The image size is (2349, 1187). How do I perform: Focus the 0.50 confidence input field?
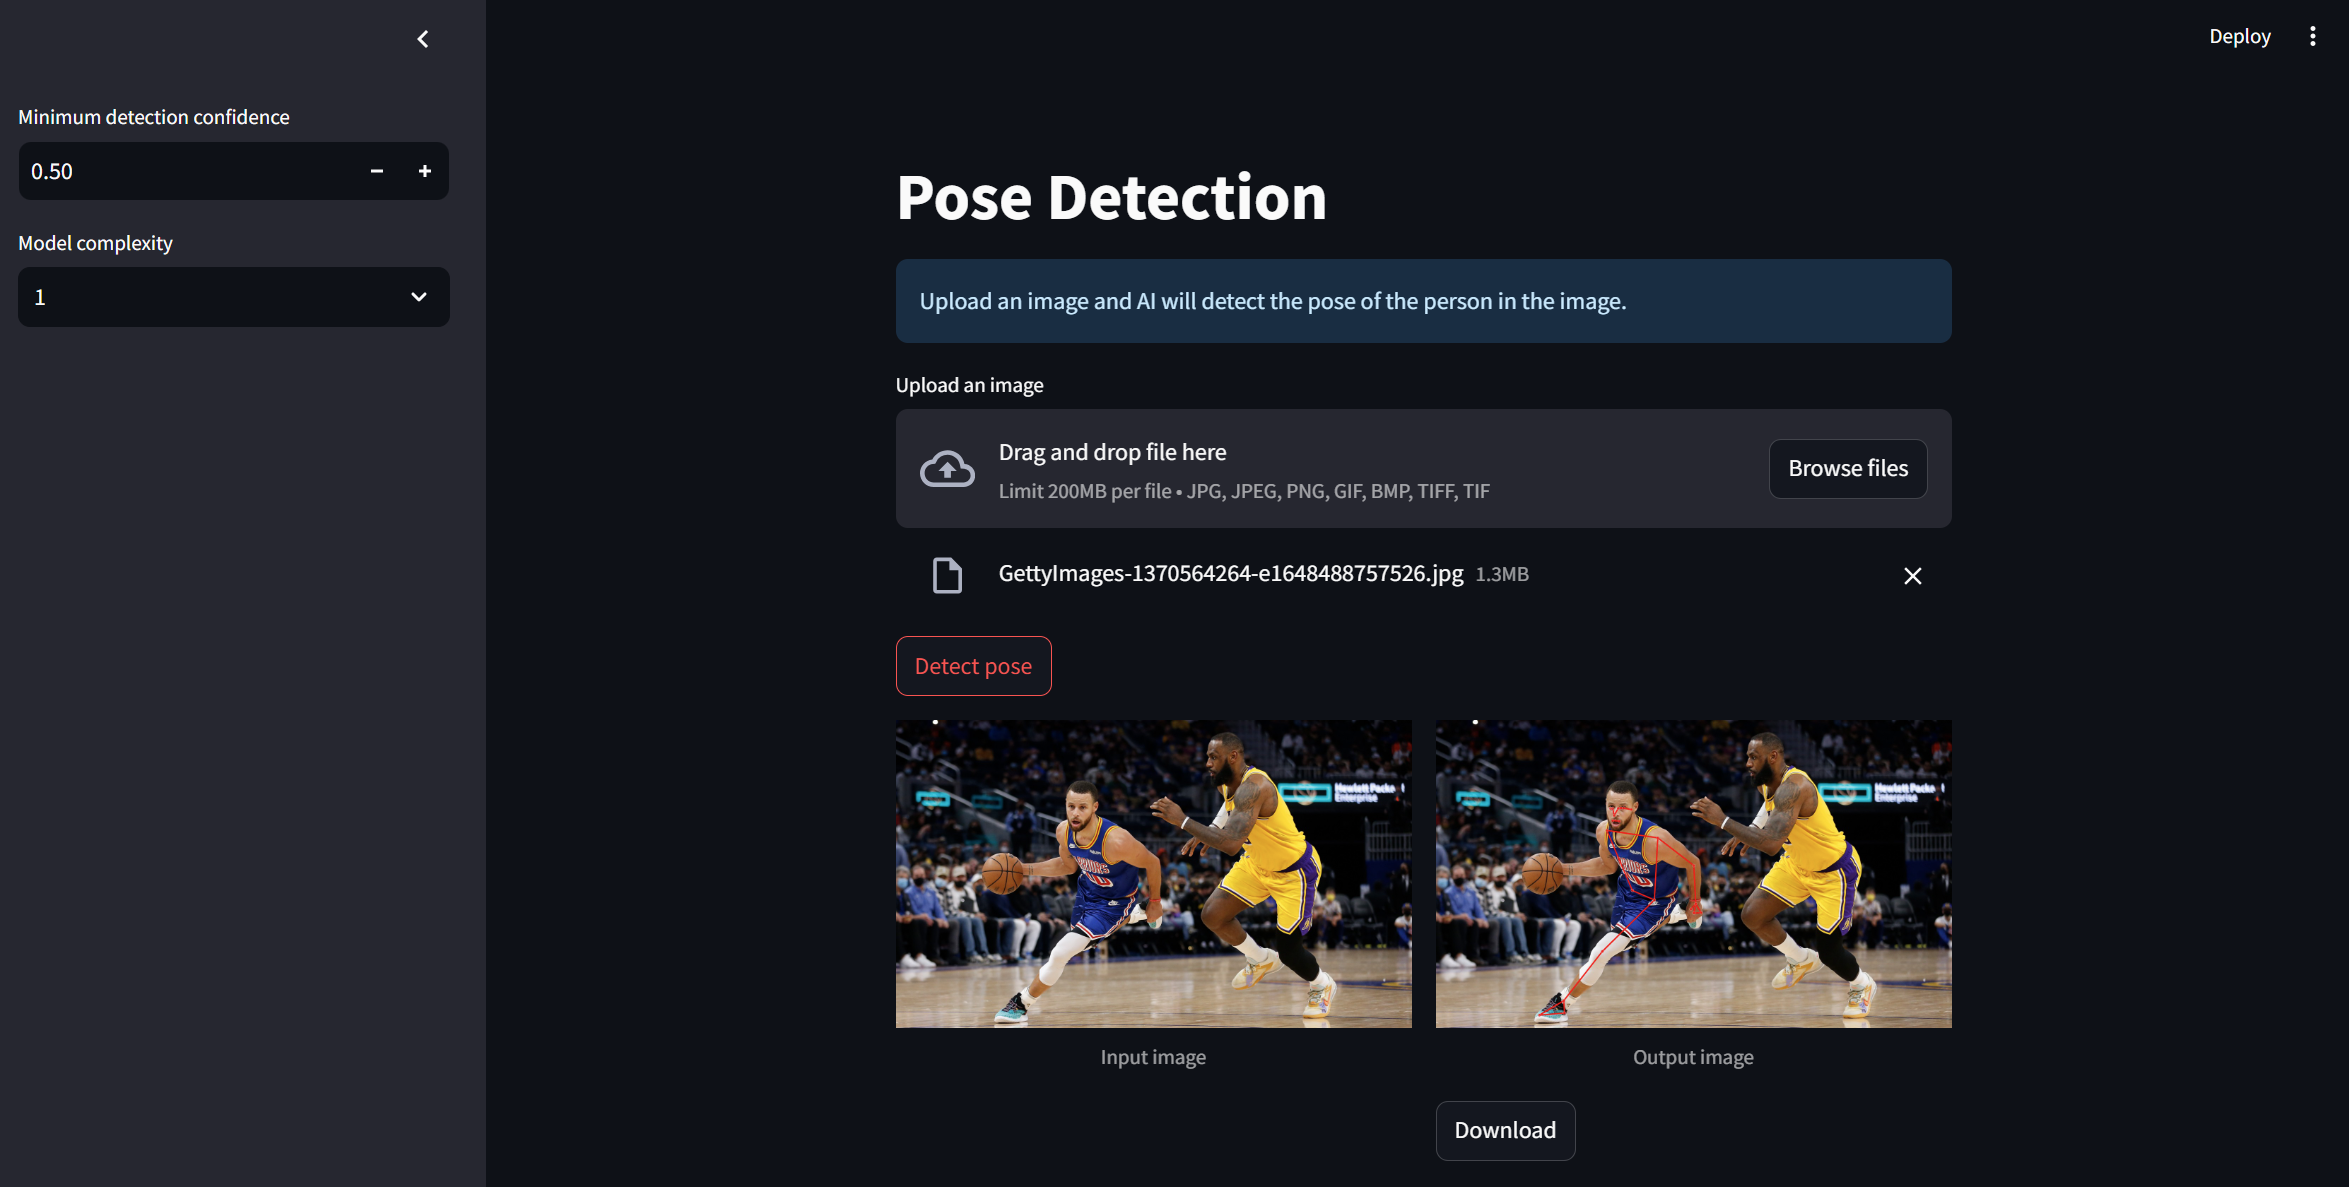pyautogui.click(x=190, y=171)
